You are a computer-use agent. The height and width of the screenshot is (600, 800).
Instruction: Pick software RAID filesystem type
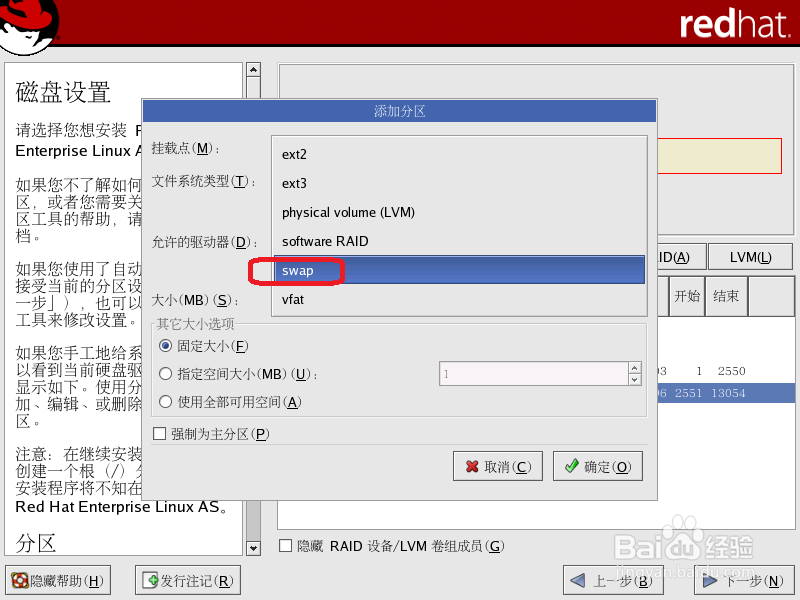[x=459, y=241]
